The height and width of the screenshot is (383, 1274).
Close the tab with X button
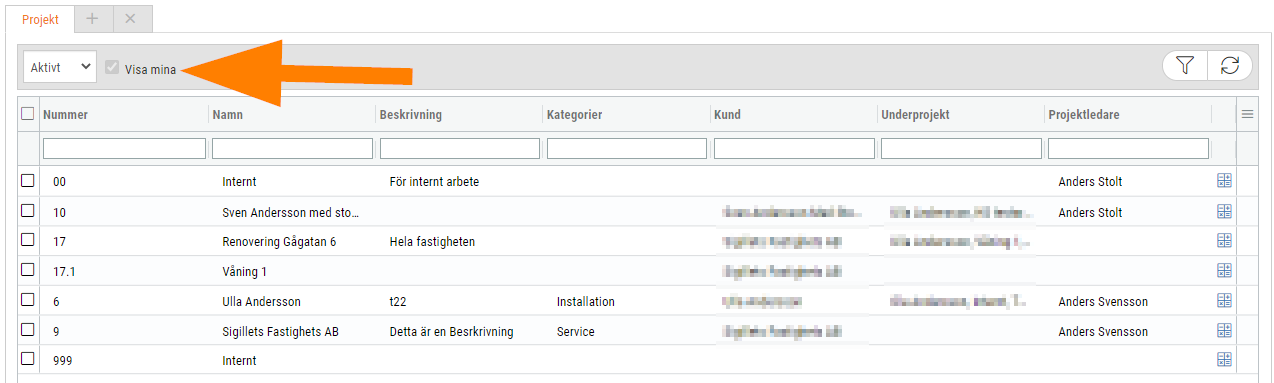tap(131, 19)
